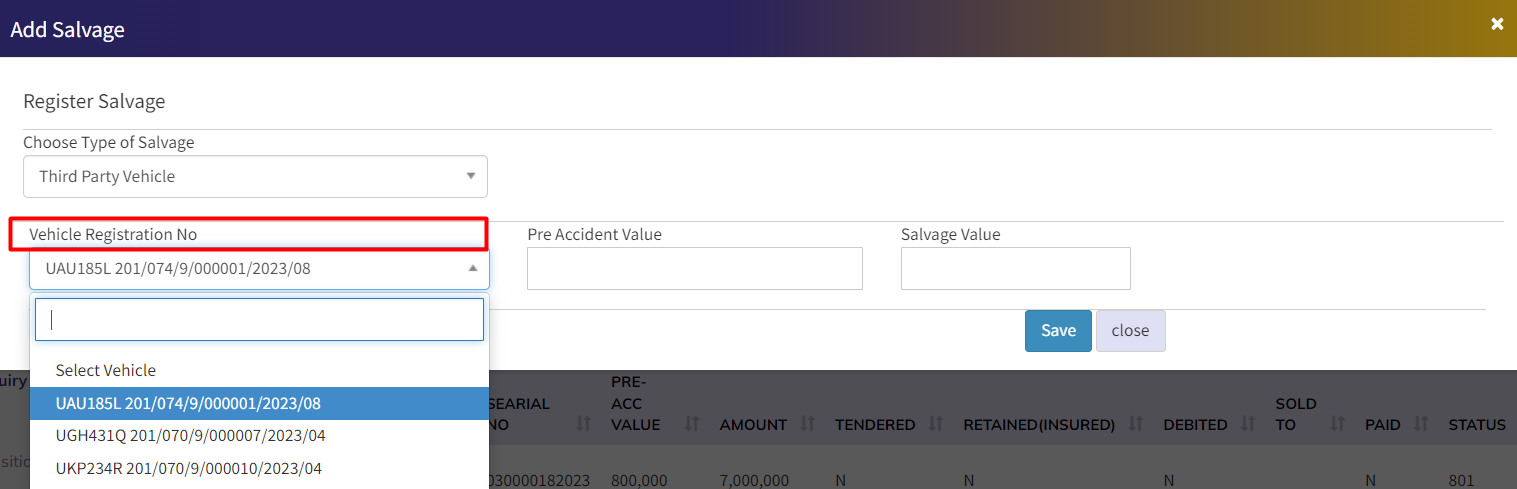Pick vehicle UGH431Q from the list
The image size is (1517, 489).
[190, 436]
